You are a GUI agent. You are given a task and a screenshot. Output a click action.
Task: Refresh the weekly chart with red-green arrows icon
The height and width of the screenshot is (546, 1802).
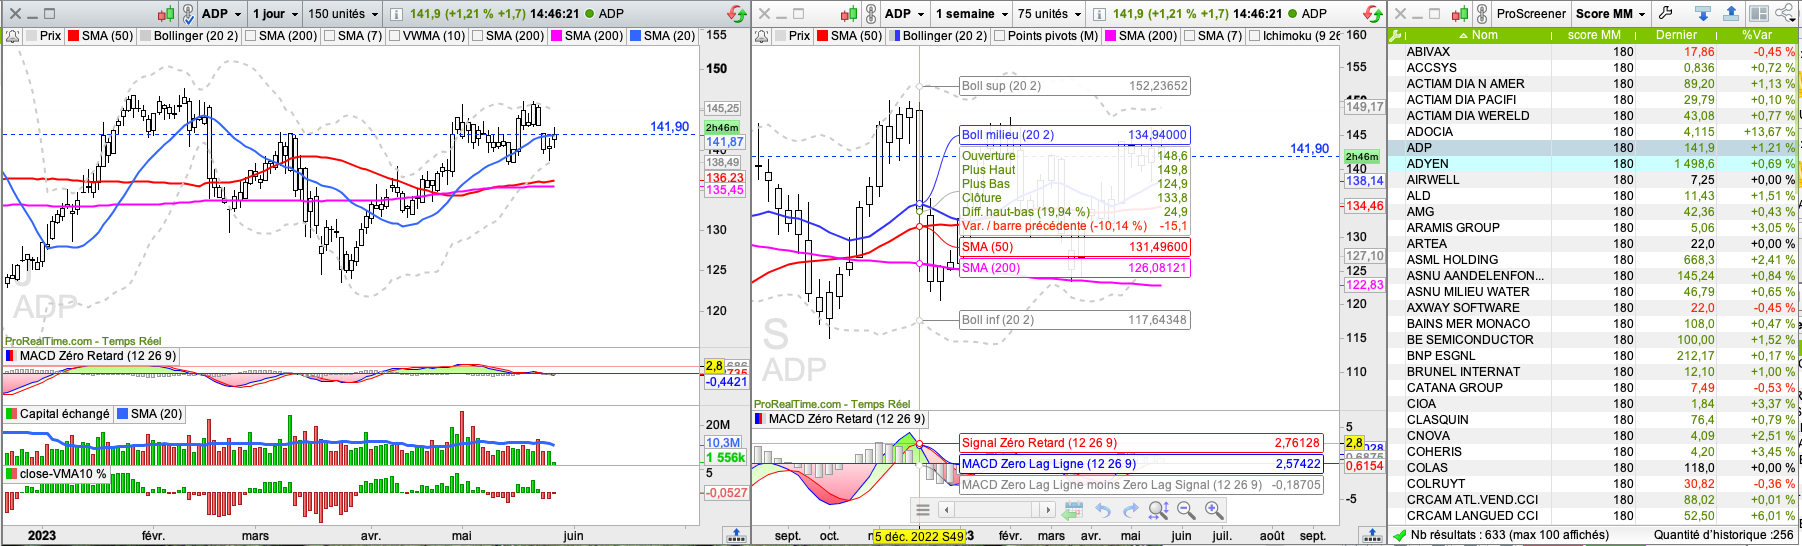(1373, 14)
